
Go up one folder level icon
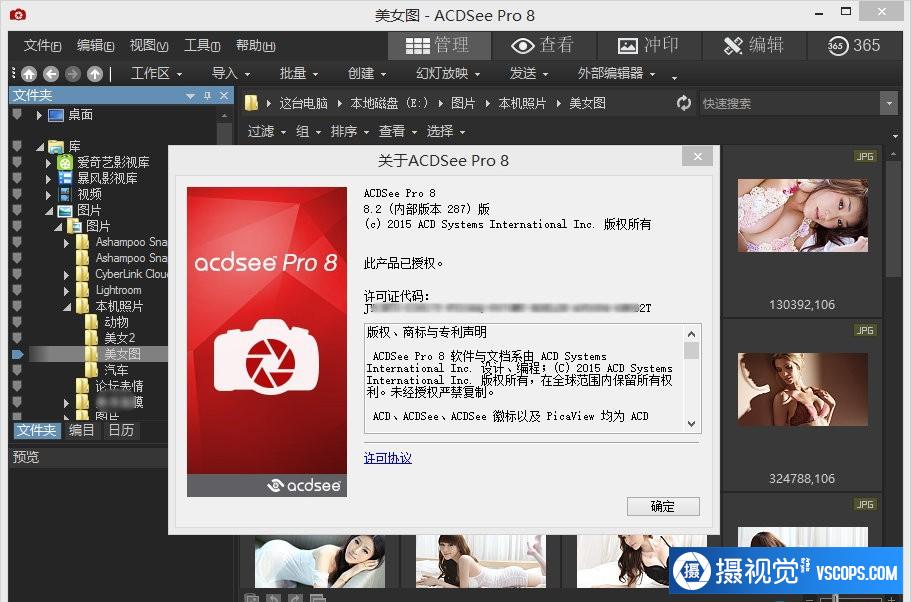[95, 73]
